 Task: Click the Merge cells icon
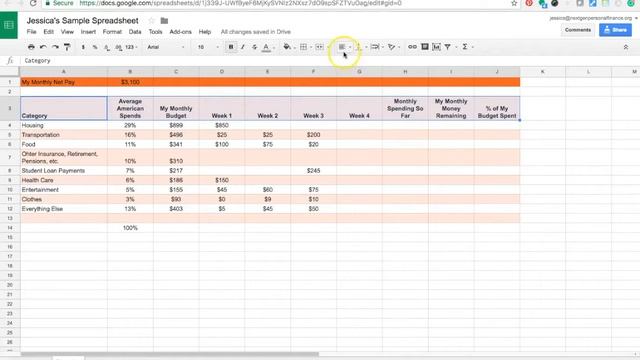[x=319, y=47]
